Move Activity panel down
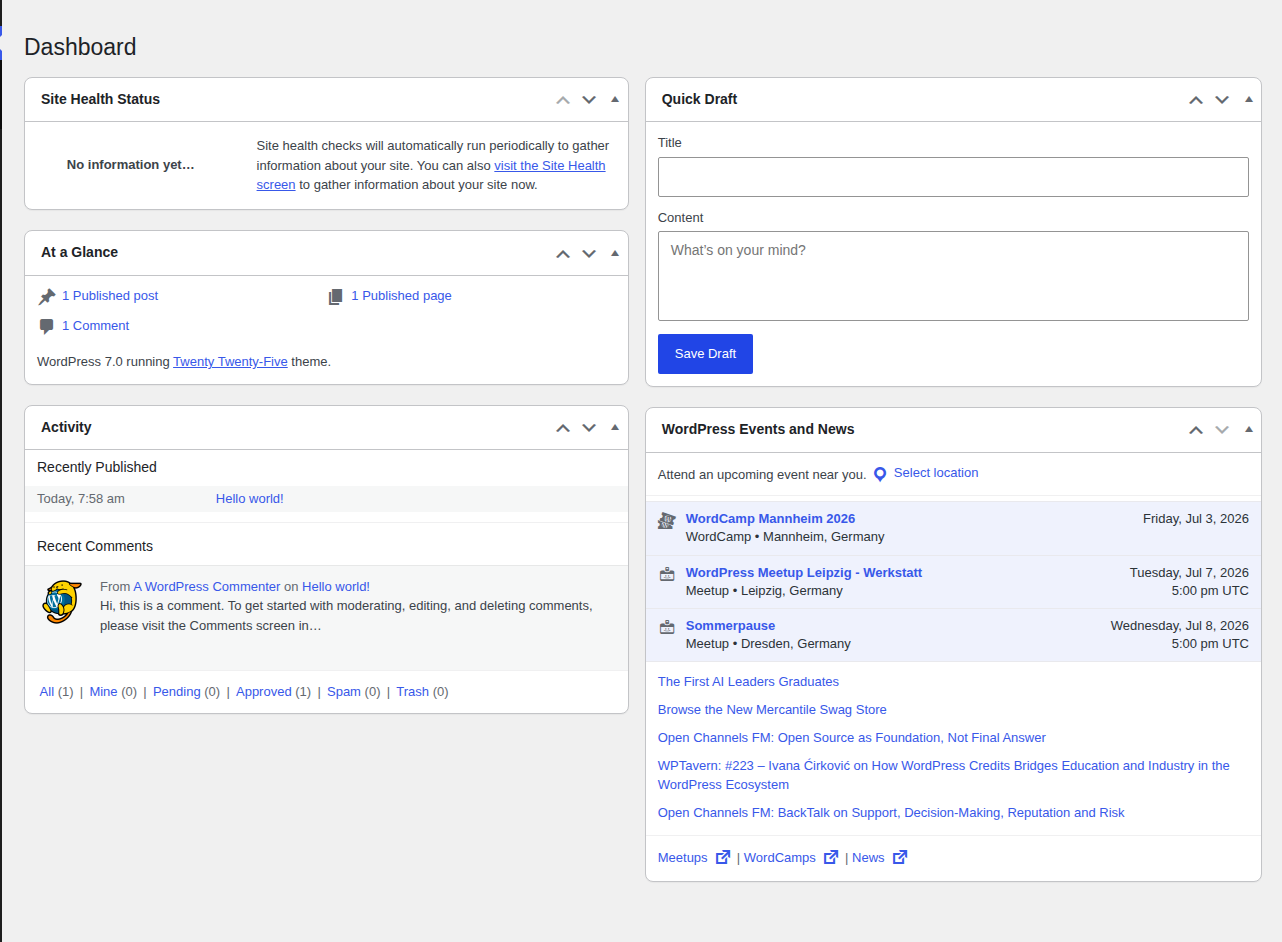 point(589,428)
